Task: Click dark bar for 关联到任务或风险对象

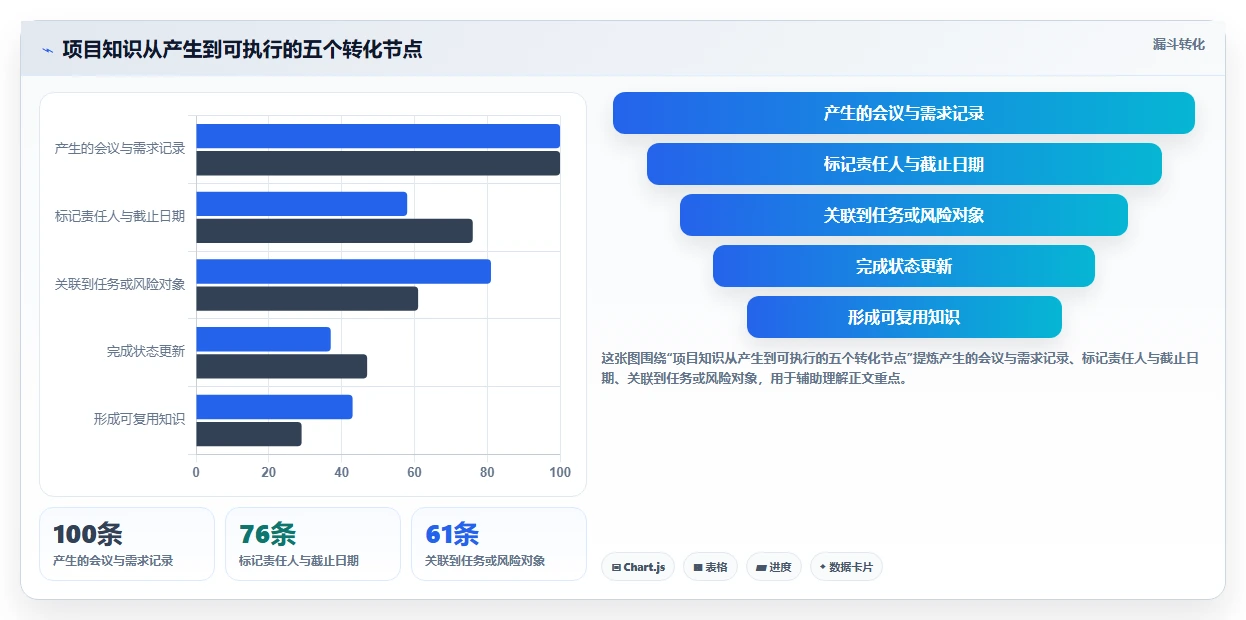Action: [307, 298]
